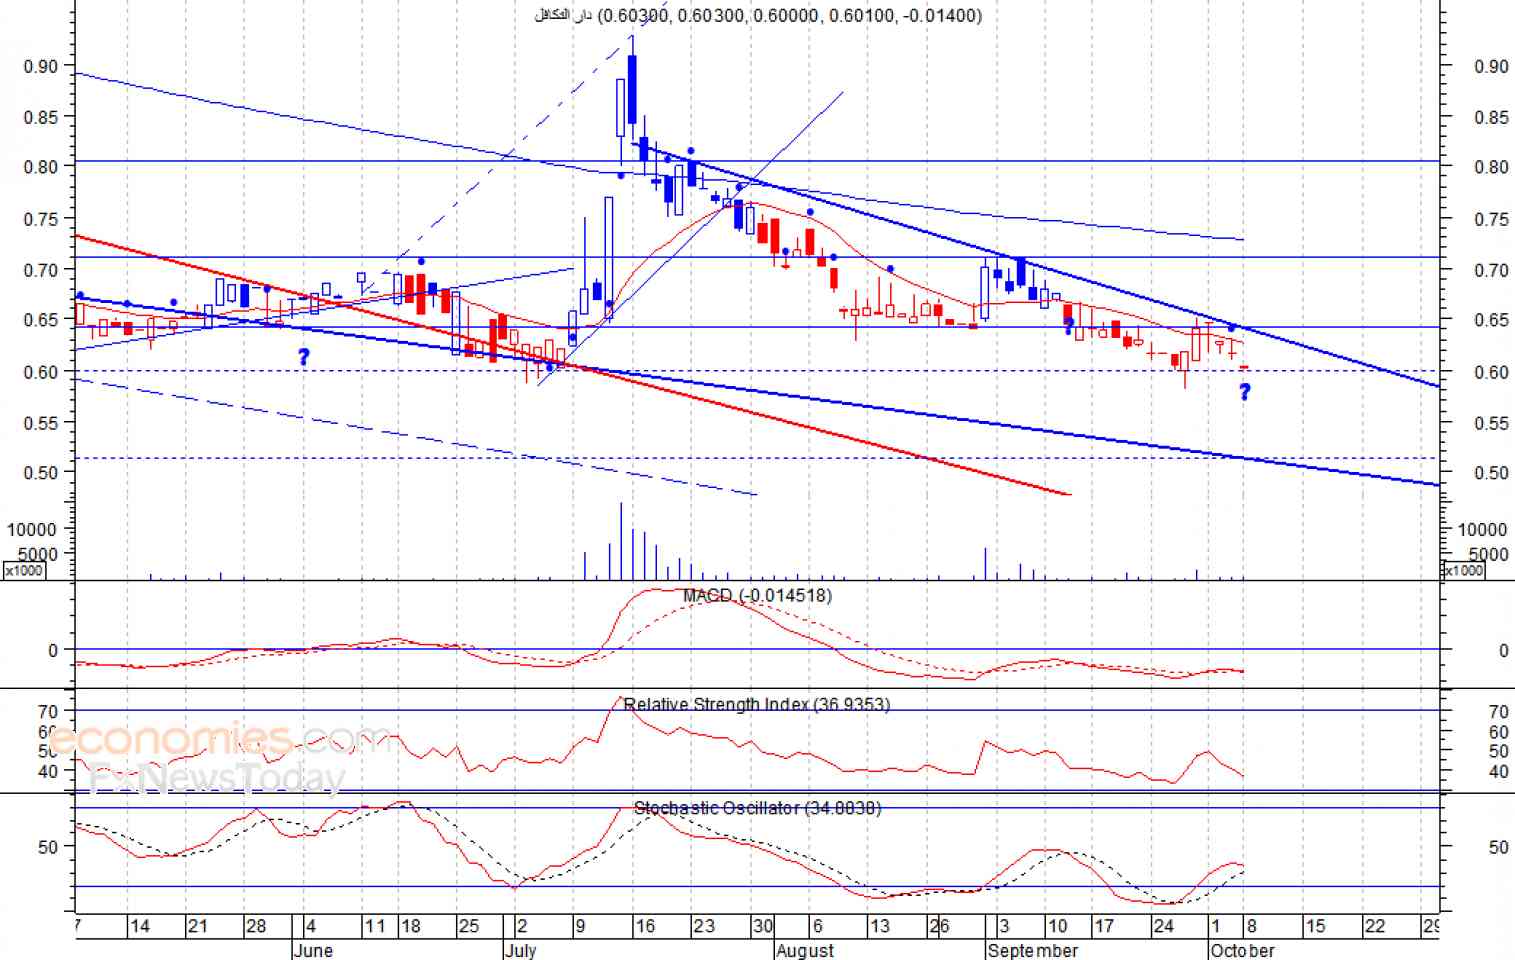Select date label 17 on the time axis

click(x=1104, y=926)
